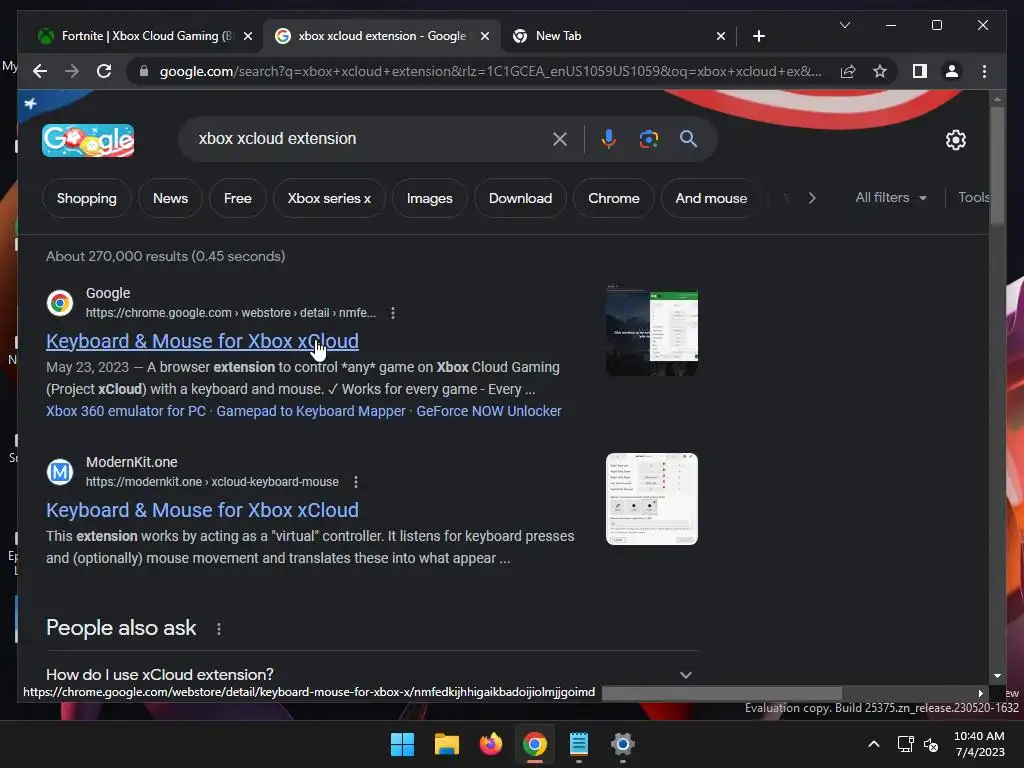Open the search Tools option
The height and width of the screenshot is (768, 1024).
pyautogui.click(x=973, y=197)
